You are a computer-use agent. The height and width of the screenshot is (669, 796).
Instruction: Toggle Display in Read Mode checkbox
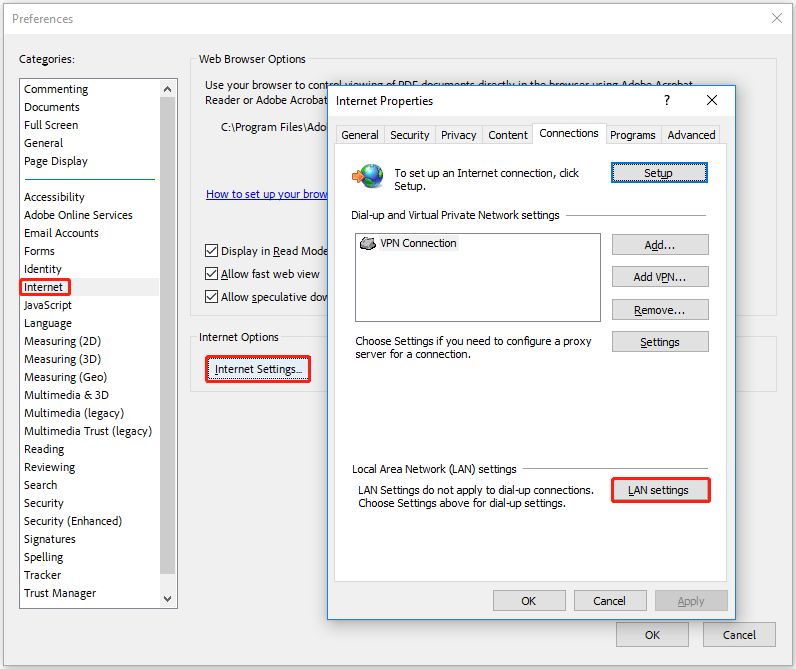(x=211, y=250)
